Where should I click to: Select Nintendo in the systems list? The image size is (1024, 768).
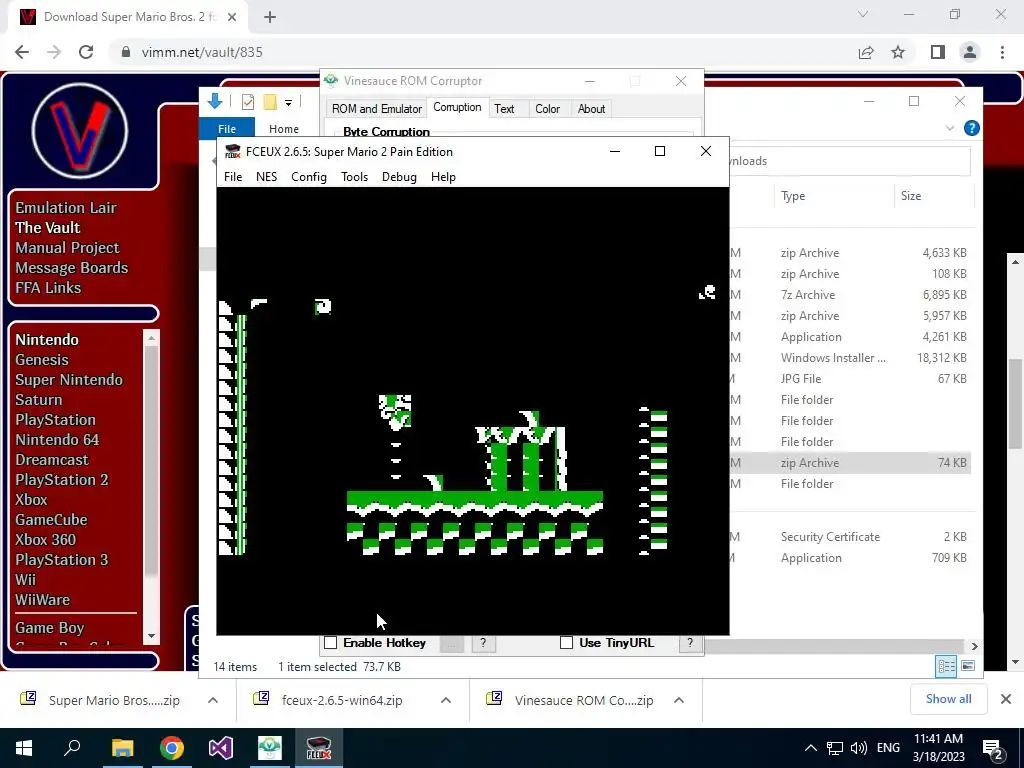47,340
